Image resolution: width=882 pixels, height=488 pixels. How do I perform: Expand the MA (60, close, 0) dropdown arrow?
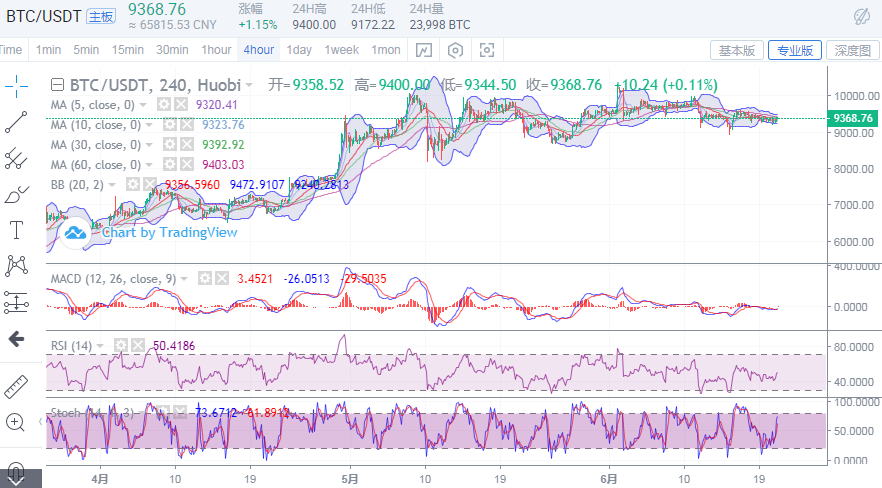coord(149,165)
